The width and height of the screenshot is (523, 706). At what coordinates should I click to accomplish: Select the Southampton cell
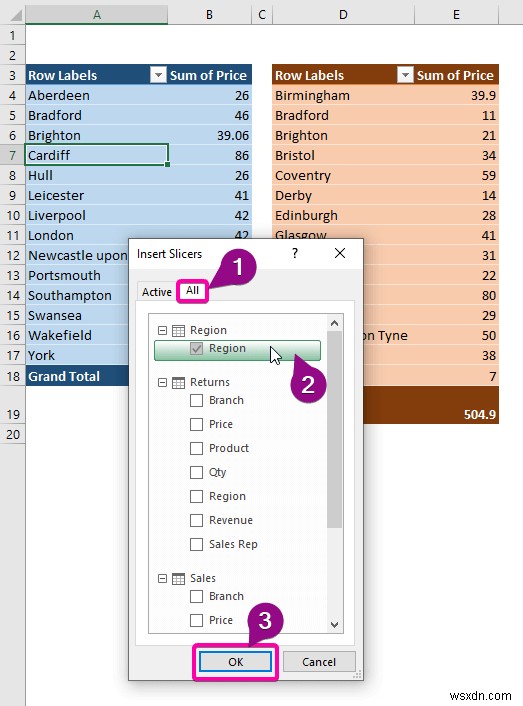tap(77, 295)
